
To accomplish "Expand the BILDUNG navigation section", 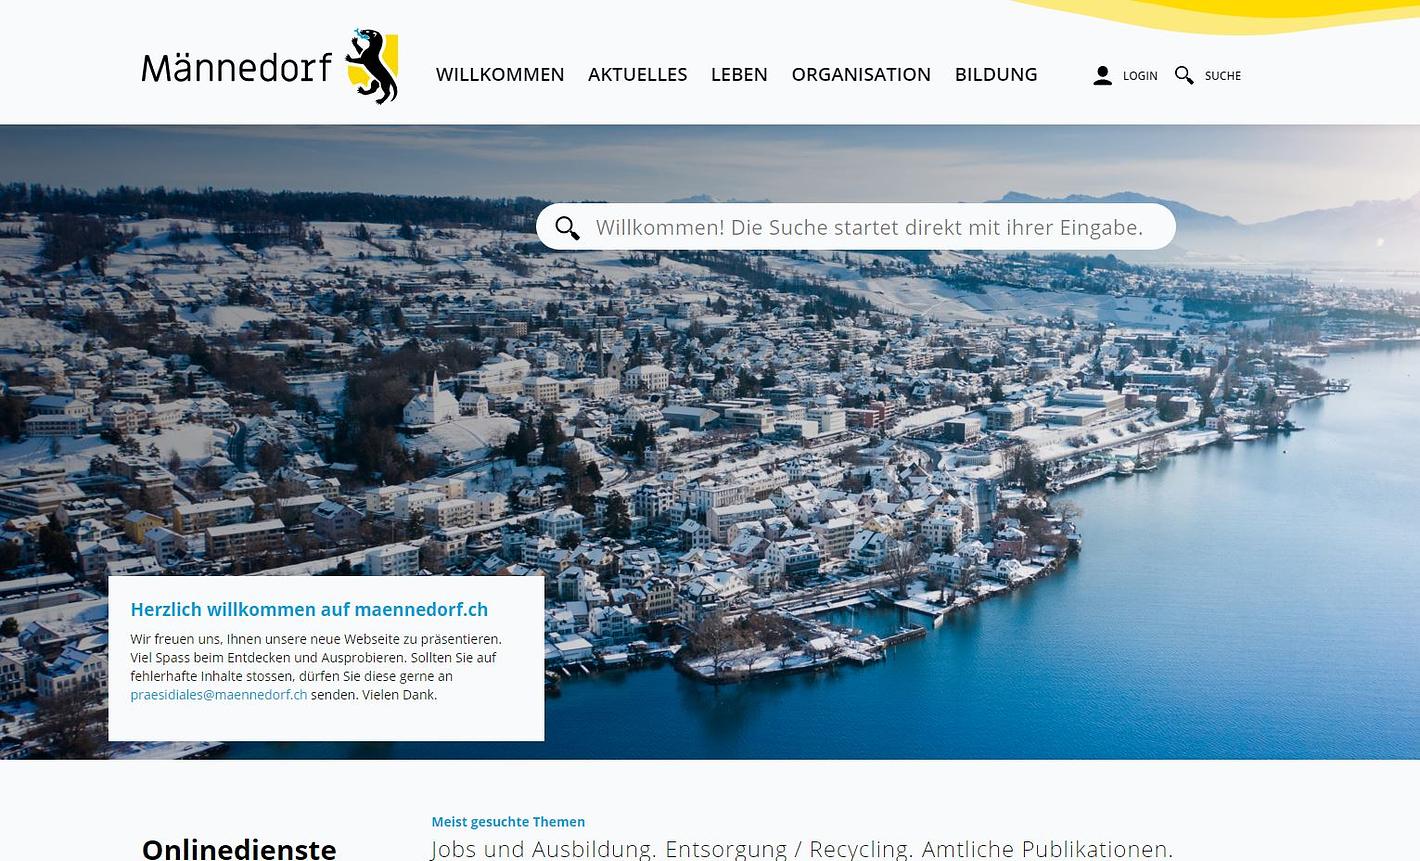I will [996, 75].
